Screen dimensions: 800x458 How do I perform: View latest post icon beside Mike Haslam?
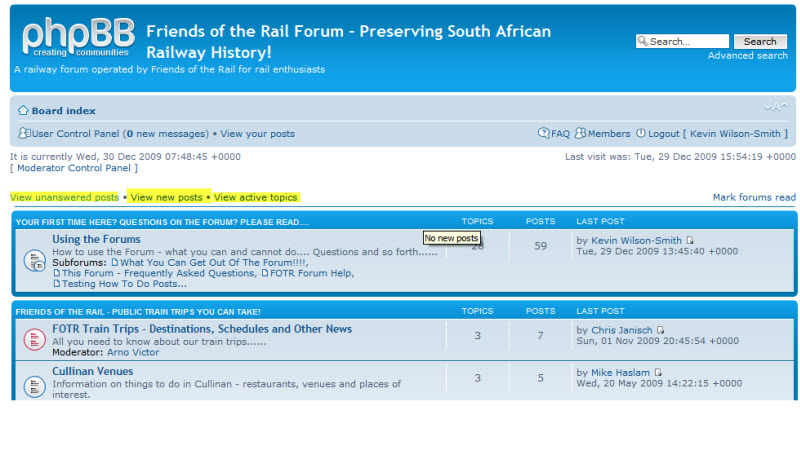click(658, 373)
